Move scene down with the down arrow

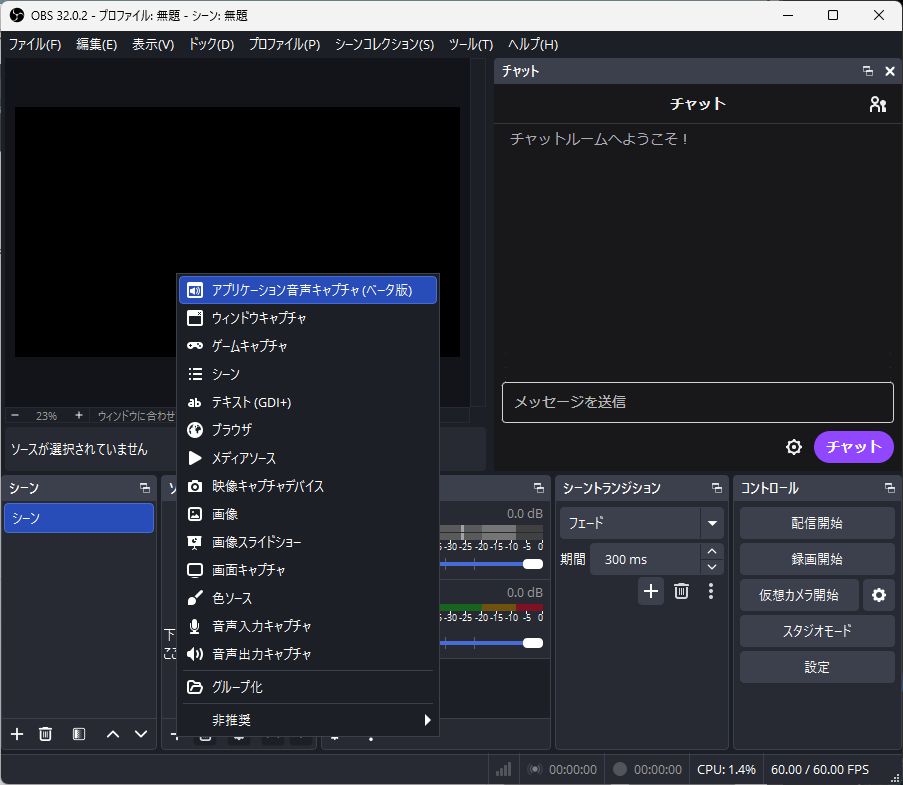(141, 734)
